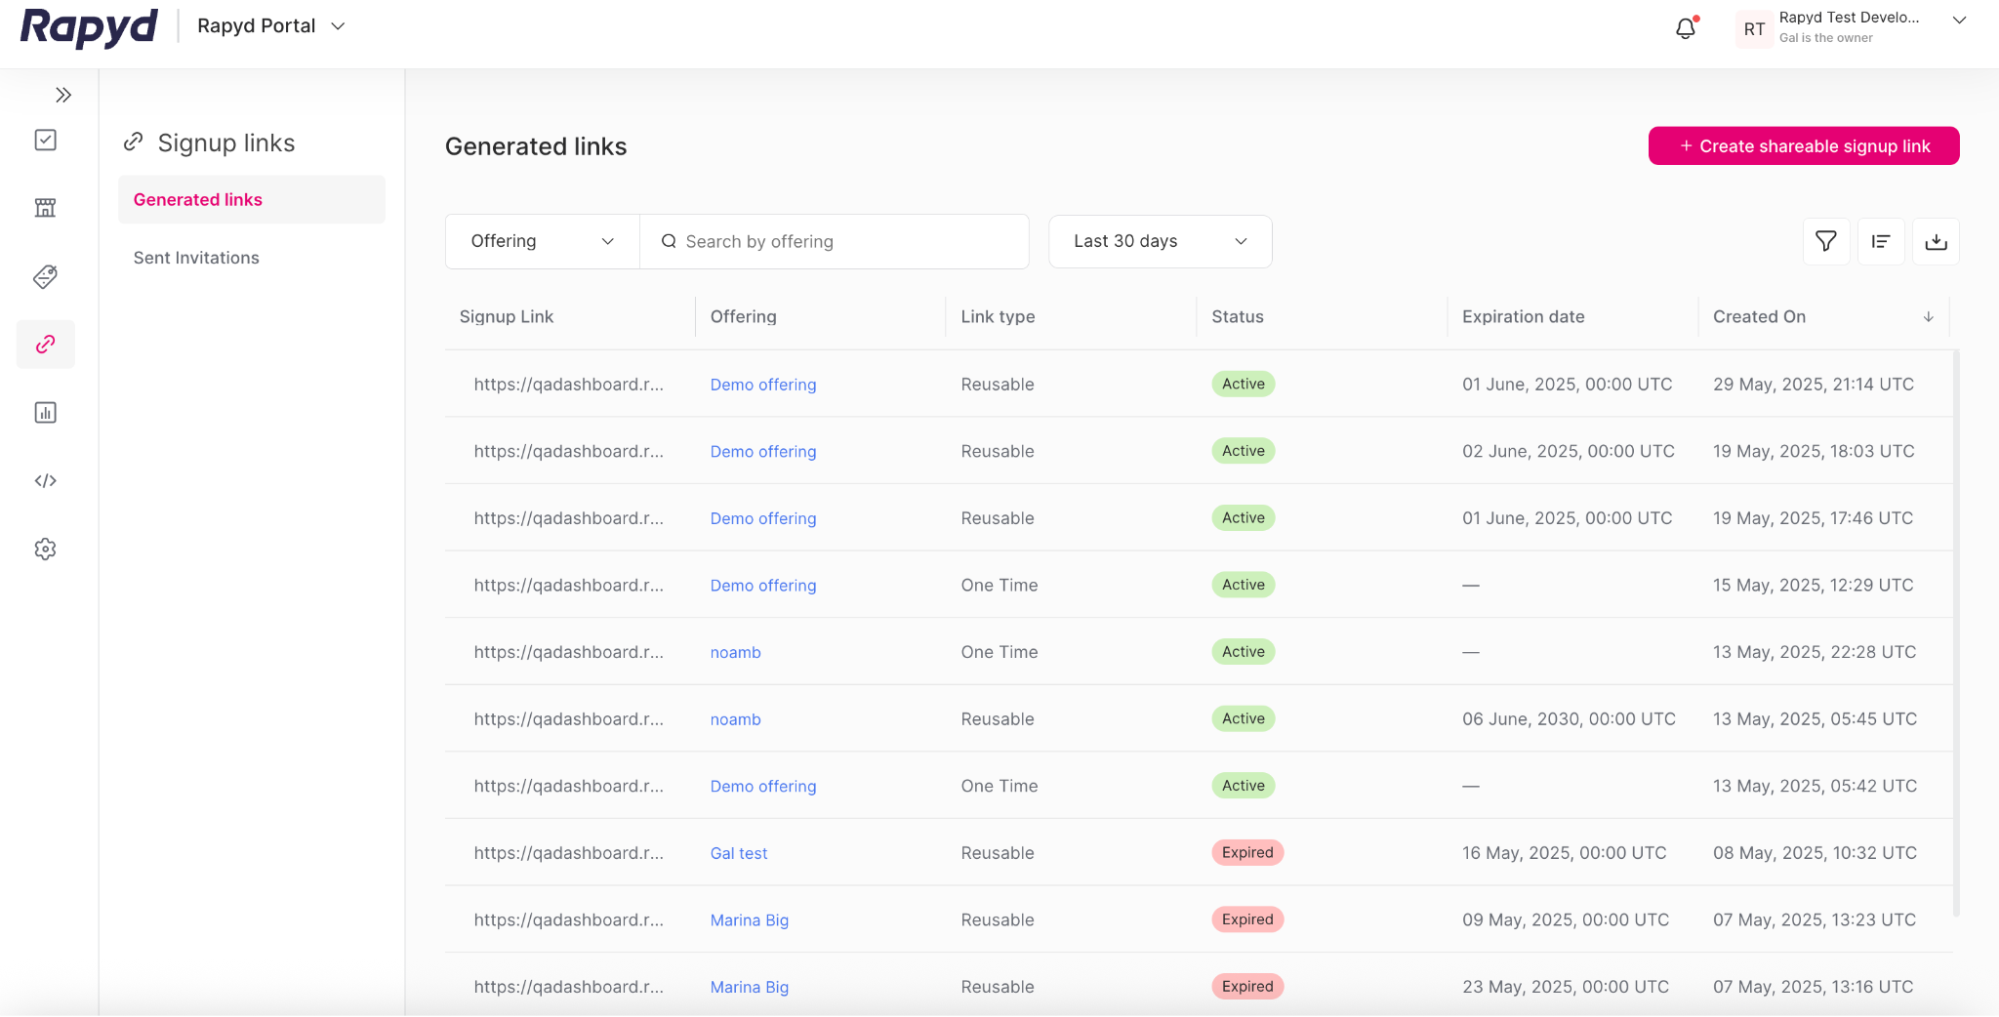This screenshot has width=1999, height=1017.
Task: Open the Tasks checklist sidebar icon
Action: tap(45, 140)
